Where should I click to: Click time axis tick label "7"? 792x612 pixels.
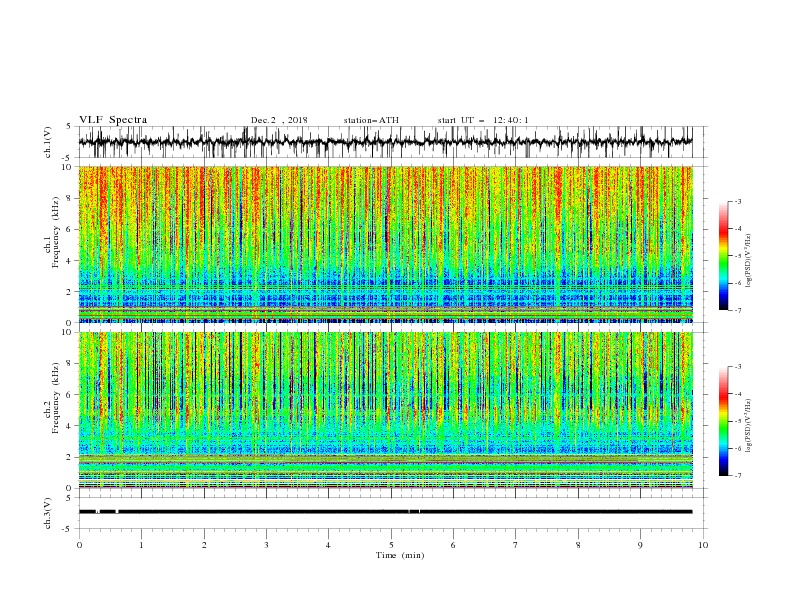click(x=516, y=545)
